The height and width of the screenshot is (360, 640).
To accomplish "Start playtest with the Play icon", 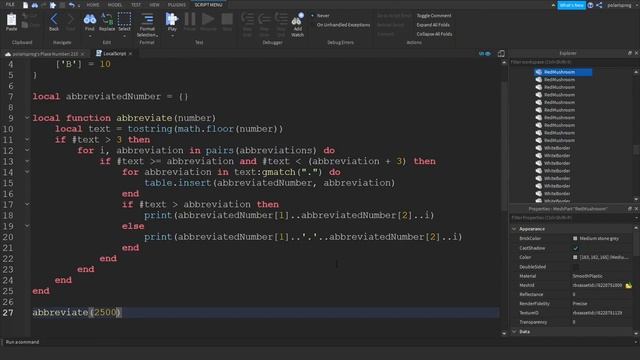I will 172,19.
